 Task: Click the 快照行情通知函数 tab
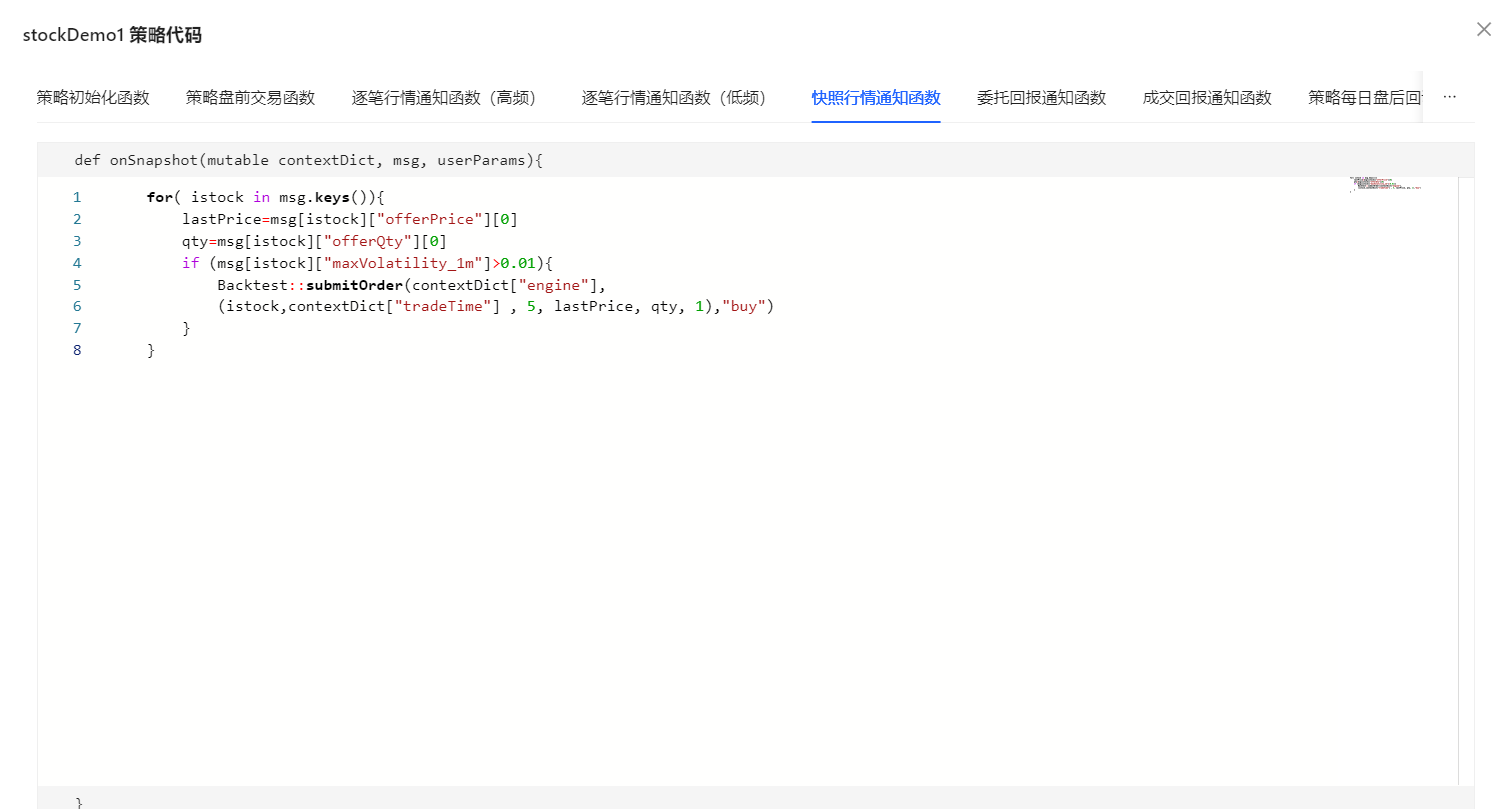876,97
